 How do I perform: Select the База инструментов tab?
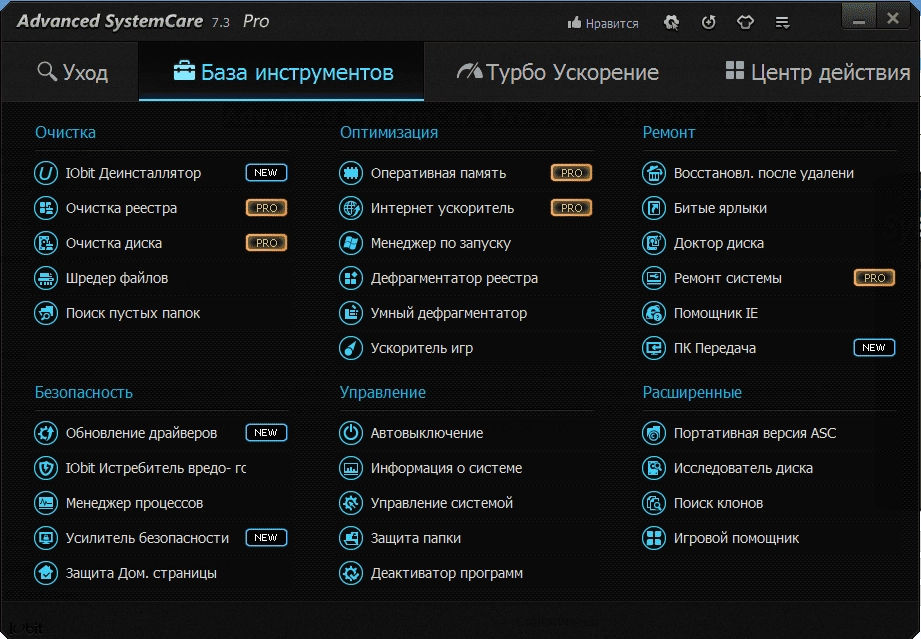coord(281,72)
